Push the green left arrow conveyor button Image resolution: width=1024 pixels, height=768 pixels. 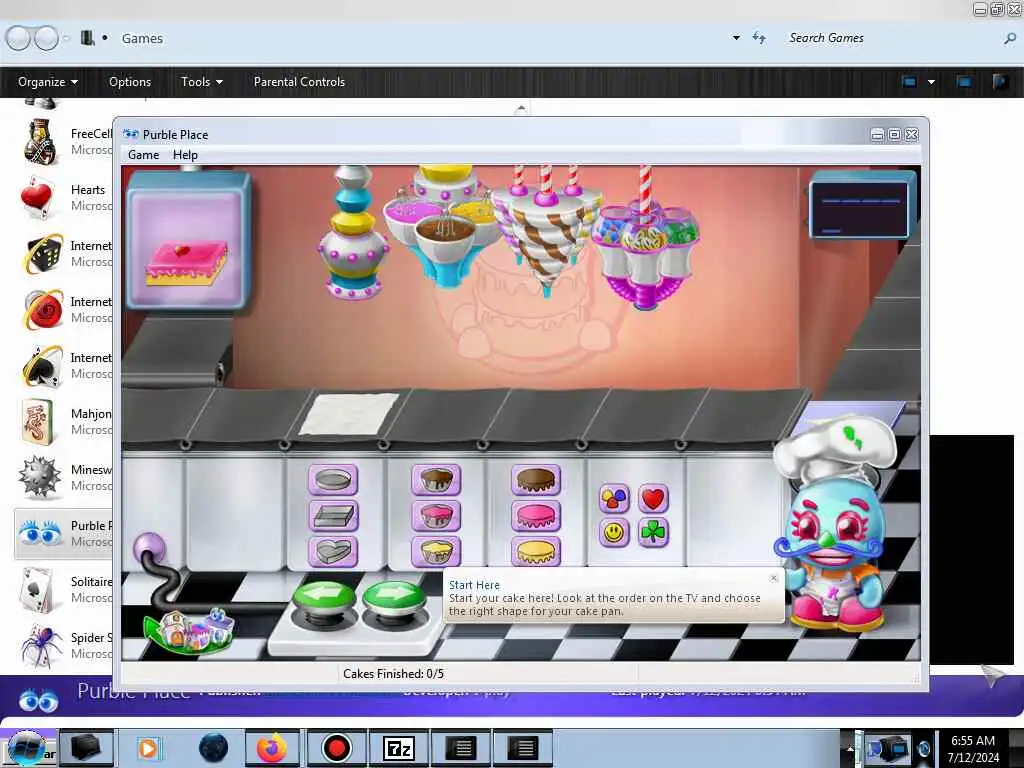[x=325, y=598]
